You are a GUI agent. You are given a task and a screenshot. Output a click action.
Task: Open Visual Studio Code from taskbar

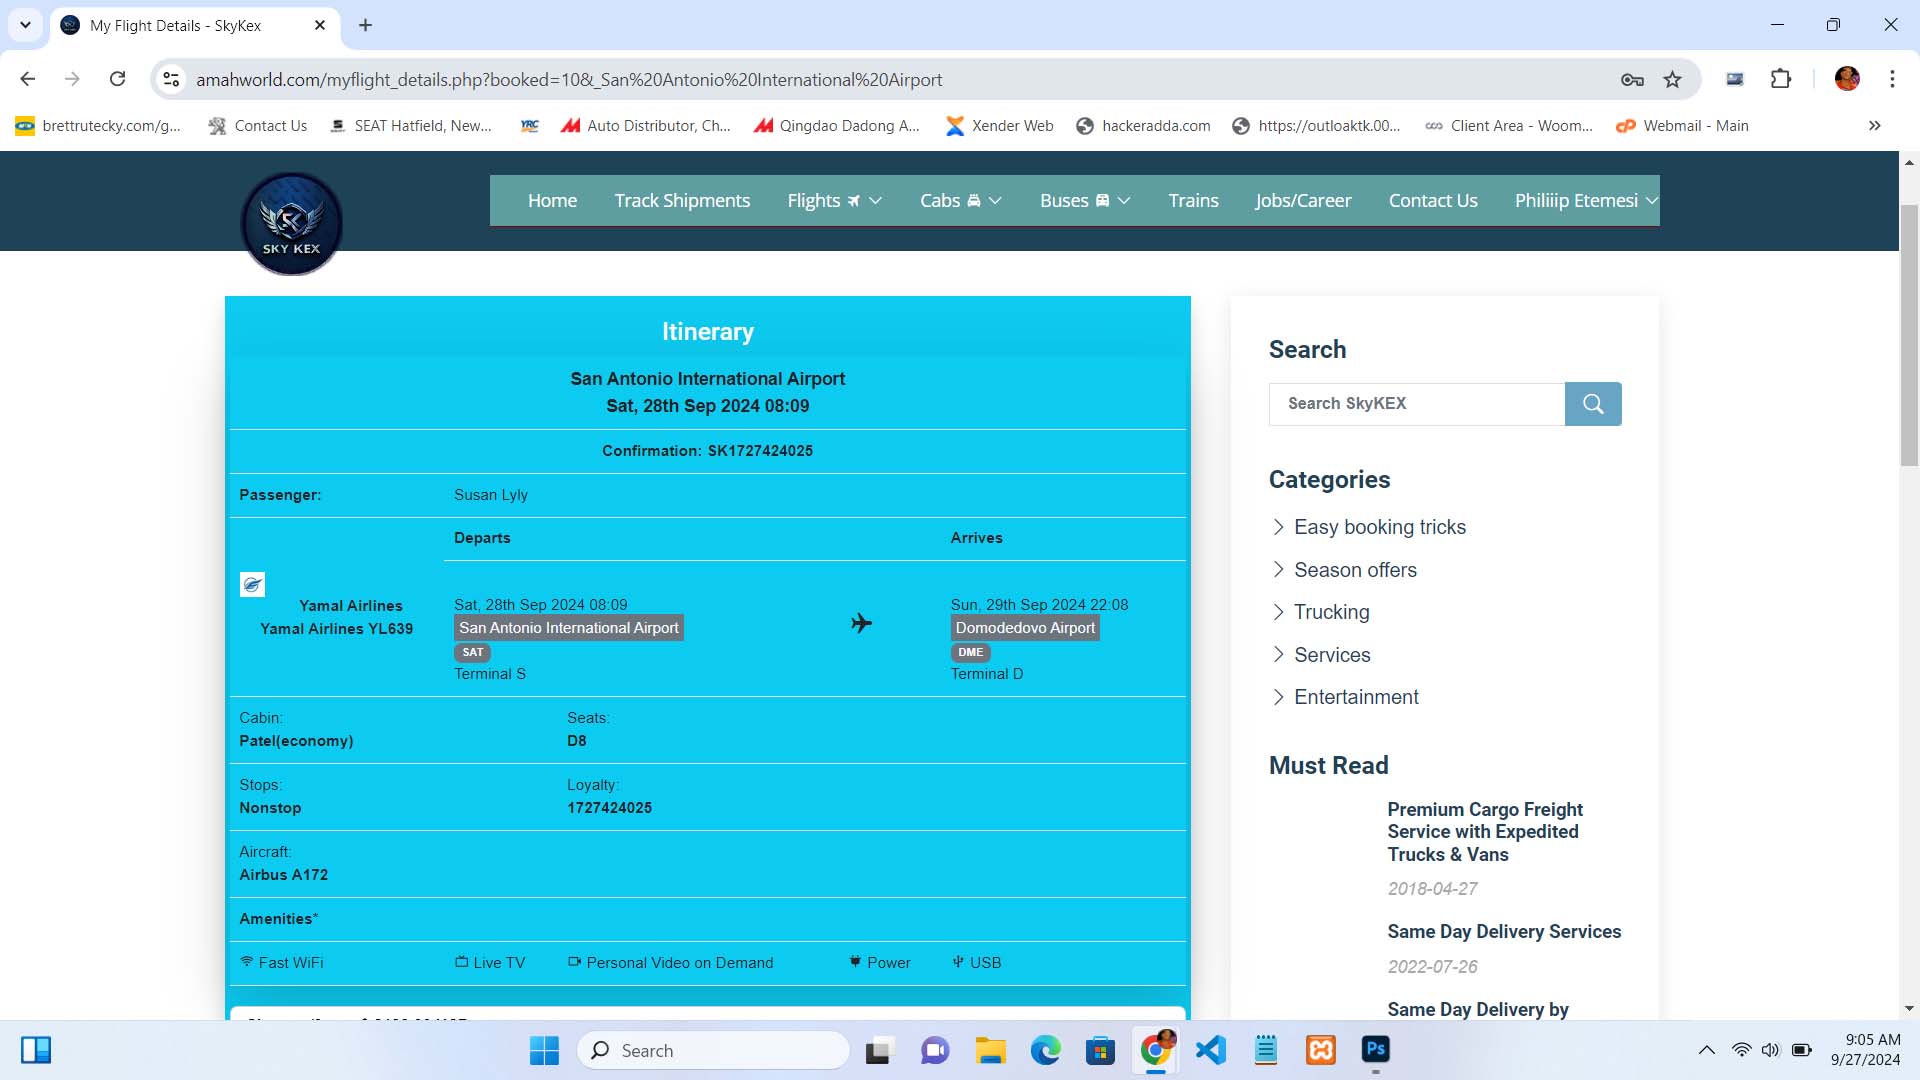click(x=1210, y=1050)
